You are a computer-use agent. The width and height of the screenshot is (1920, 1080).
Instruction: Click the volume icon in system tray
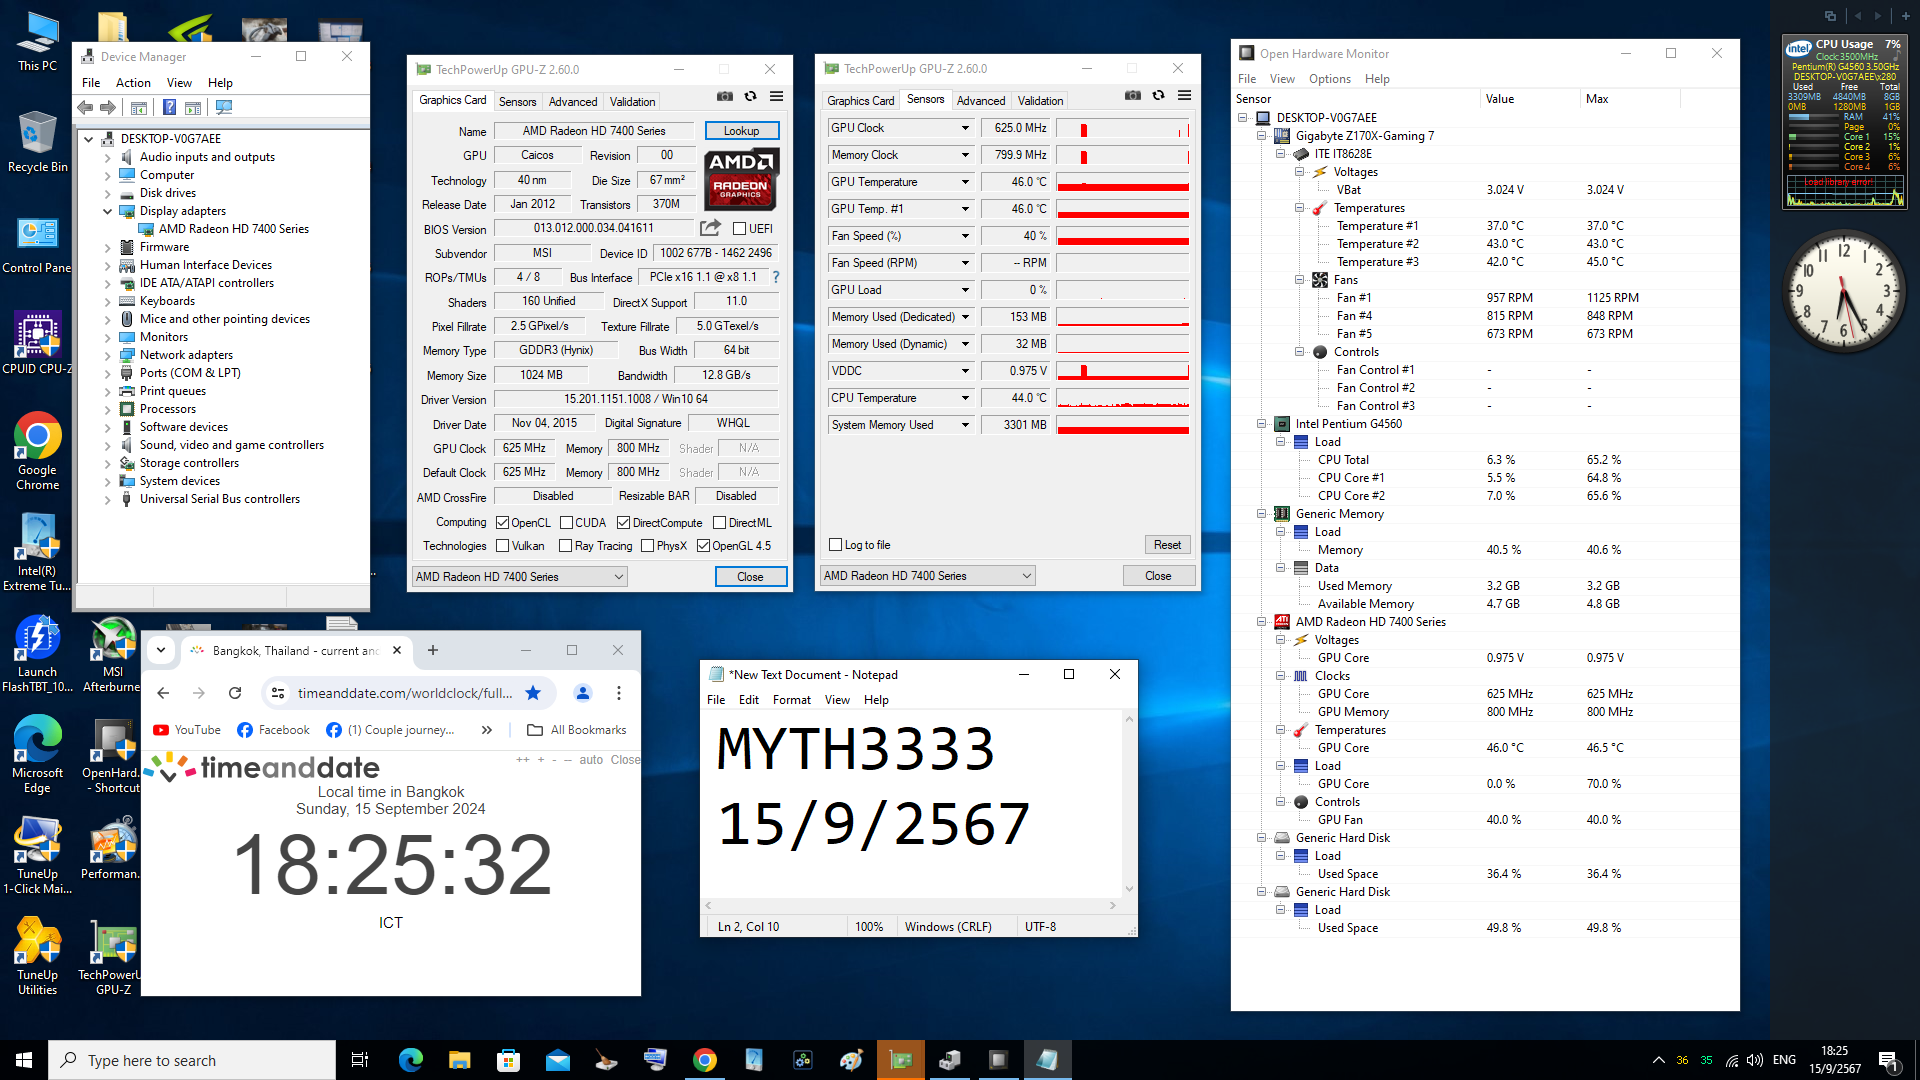tap(1755, 1060)
